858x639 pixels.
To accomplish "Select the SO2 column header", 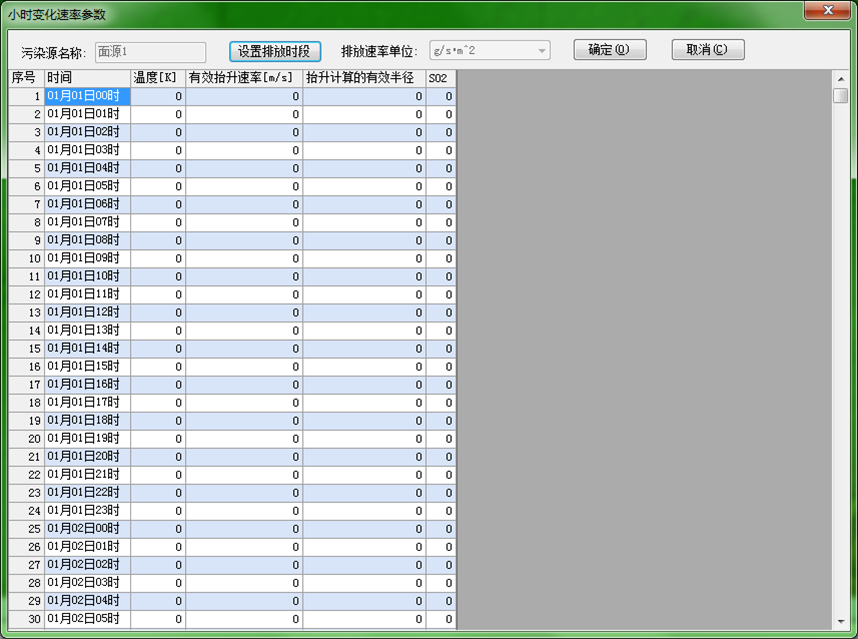I will coord(440,78).
